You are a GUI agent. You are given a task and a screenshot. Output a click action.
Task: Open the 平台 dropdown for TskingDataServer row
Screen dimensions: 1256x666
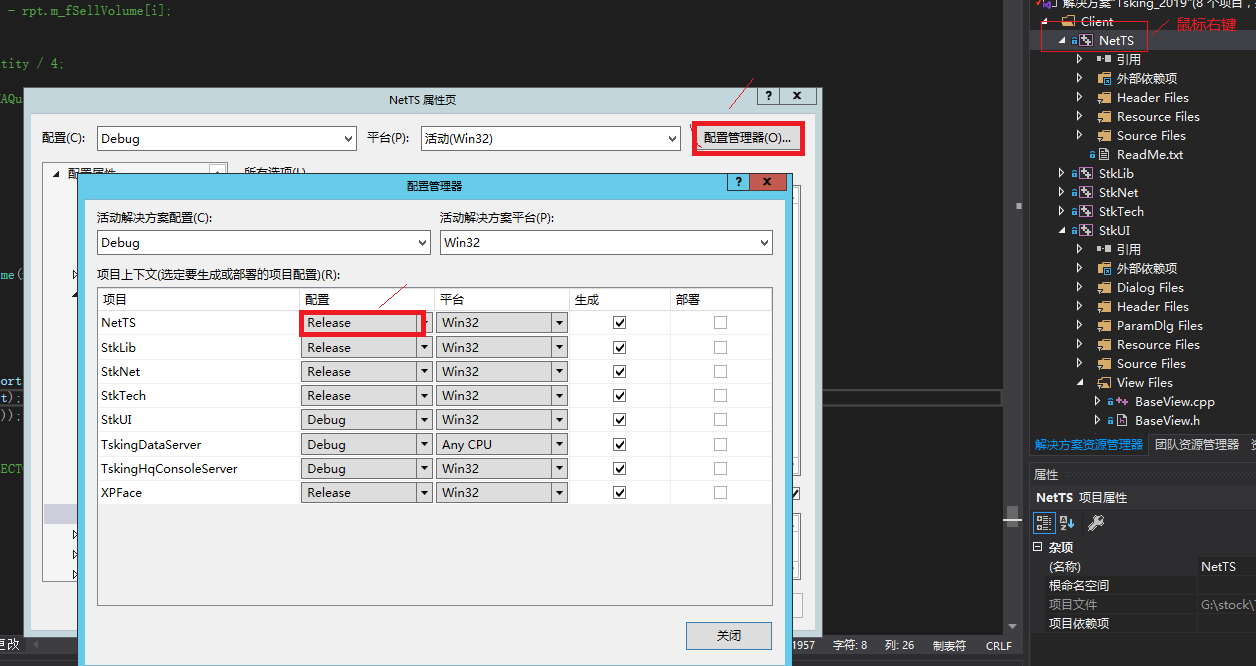coord(560,444)
